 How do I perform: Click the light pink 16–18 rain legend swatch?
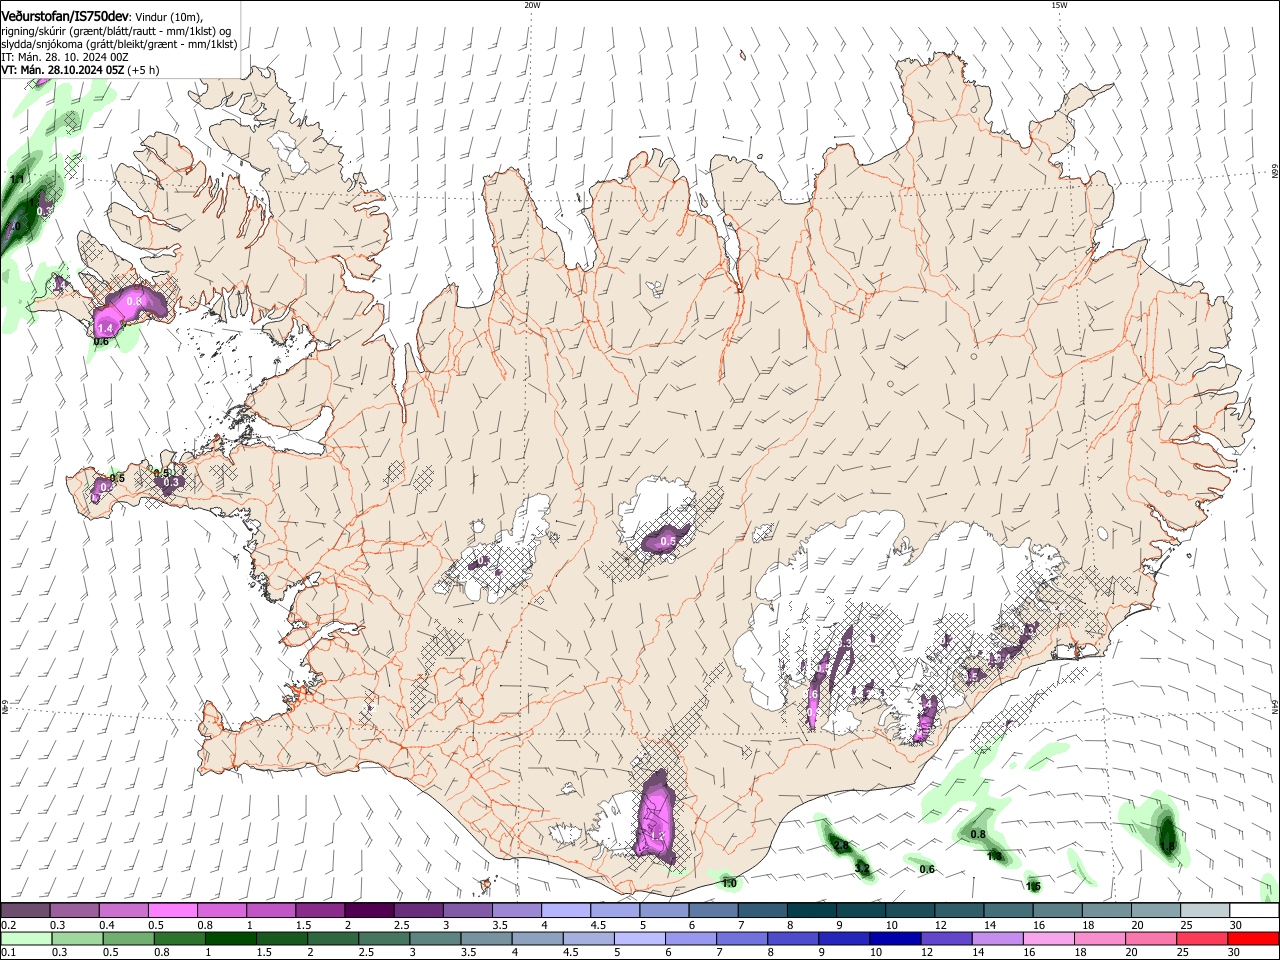tap(1049, 938)
